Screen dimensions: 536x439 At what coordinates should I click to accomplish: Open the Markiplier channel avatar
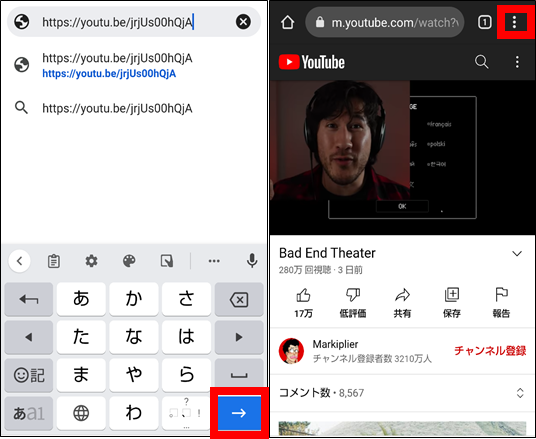291,351
